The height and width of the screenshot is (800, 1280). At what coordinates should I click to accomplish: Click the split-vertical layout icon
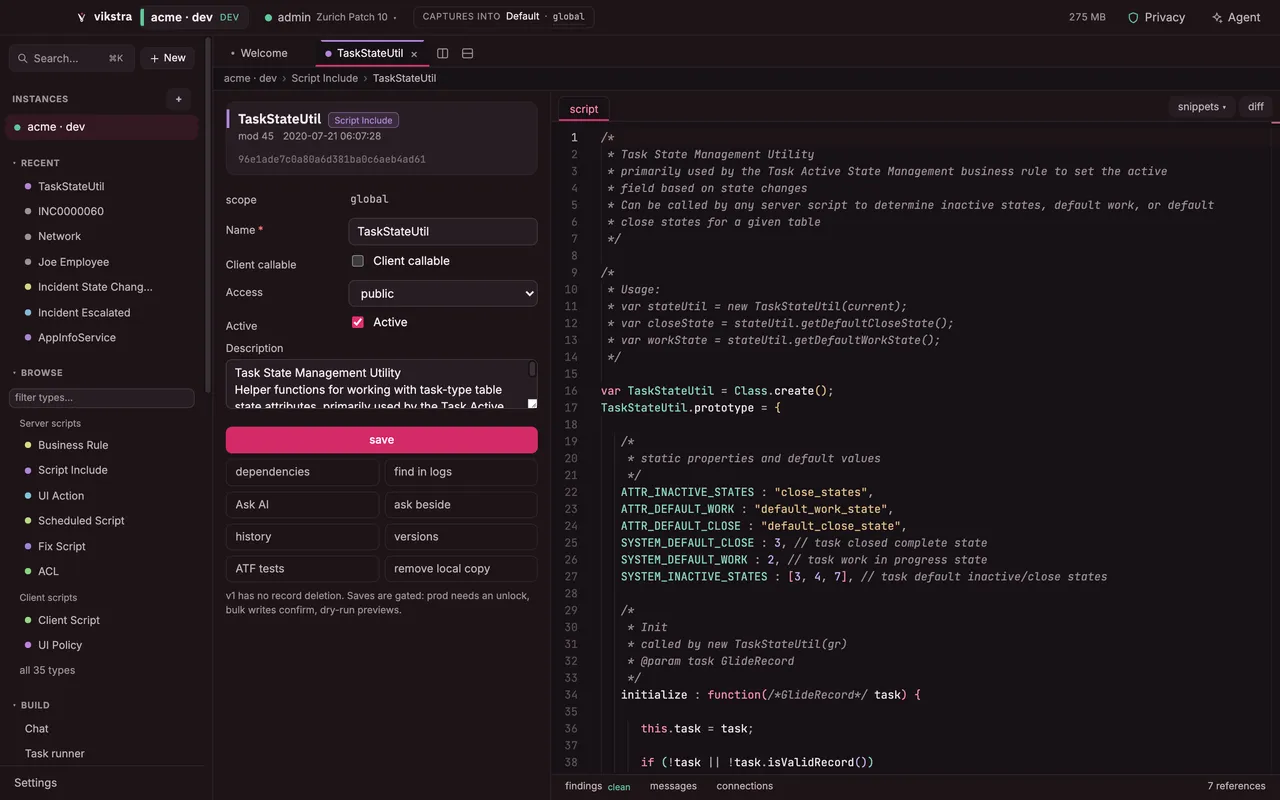point(443,53)
